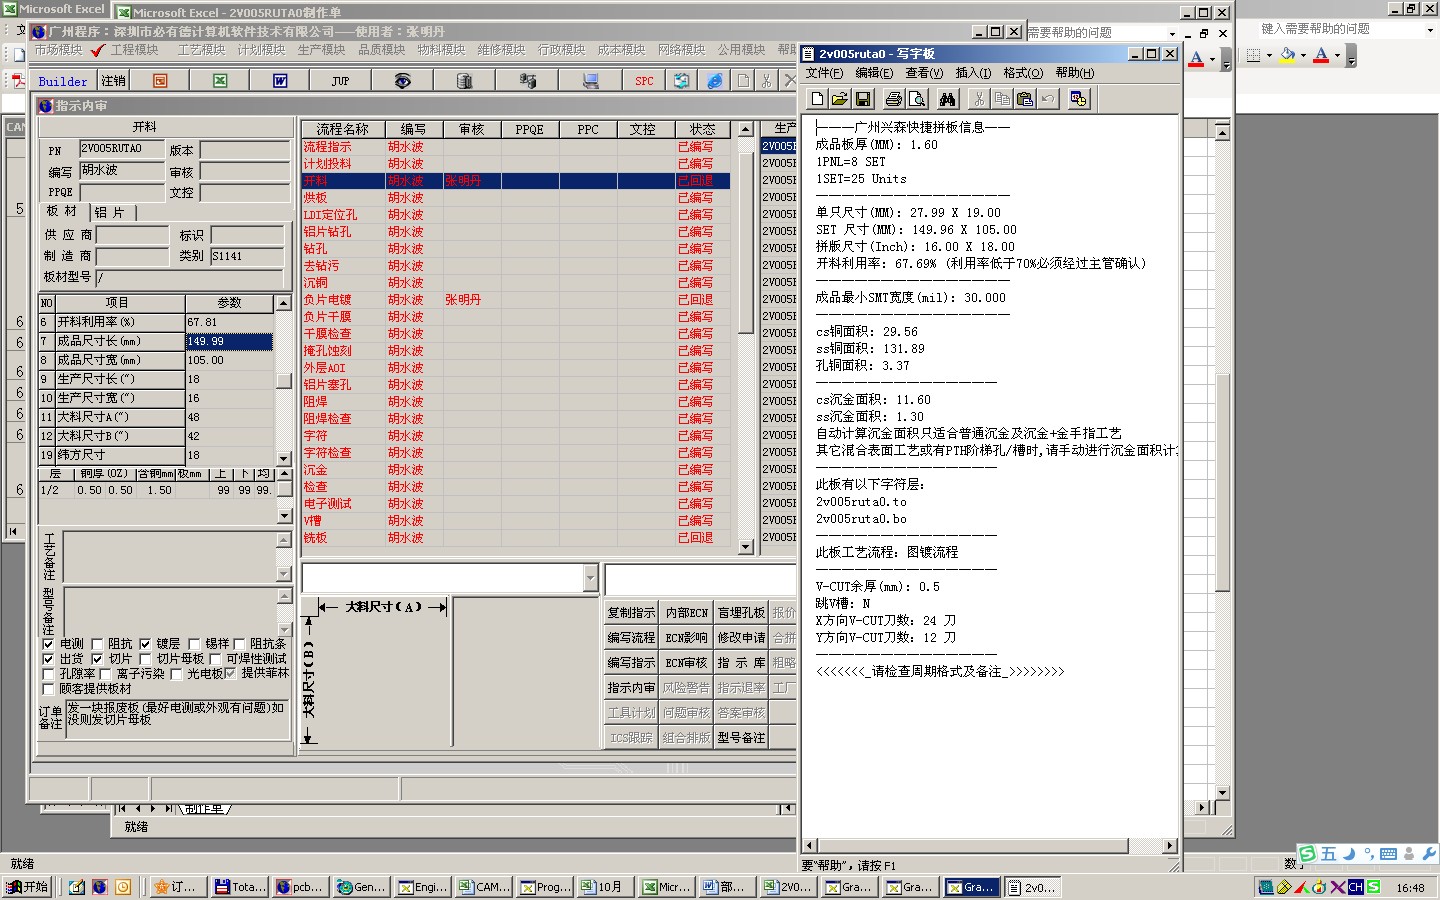Click the Windows 开始 Start button
The width and height of the screenshot is (1440, 900).
[x=28, y=887]
